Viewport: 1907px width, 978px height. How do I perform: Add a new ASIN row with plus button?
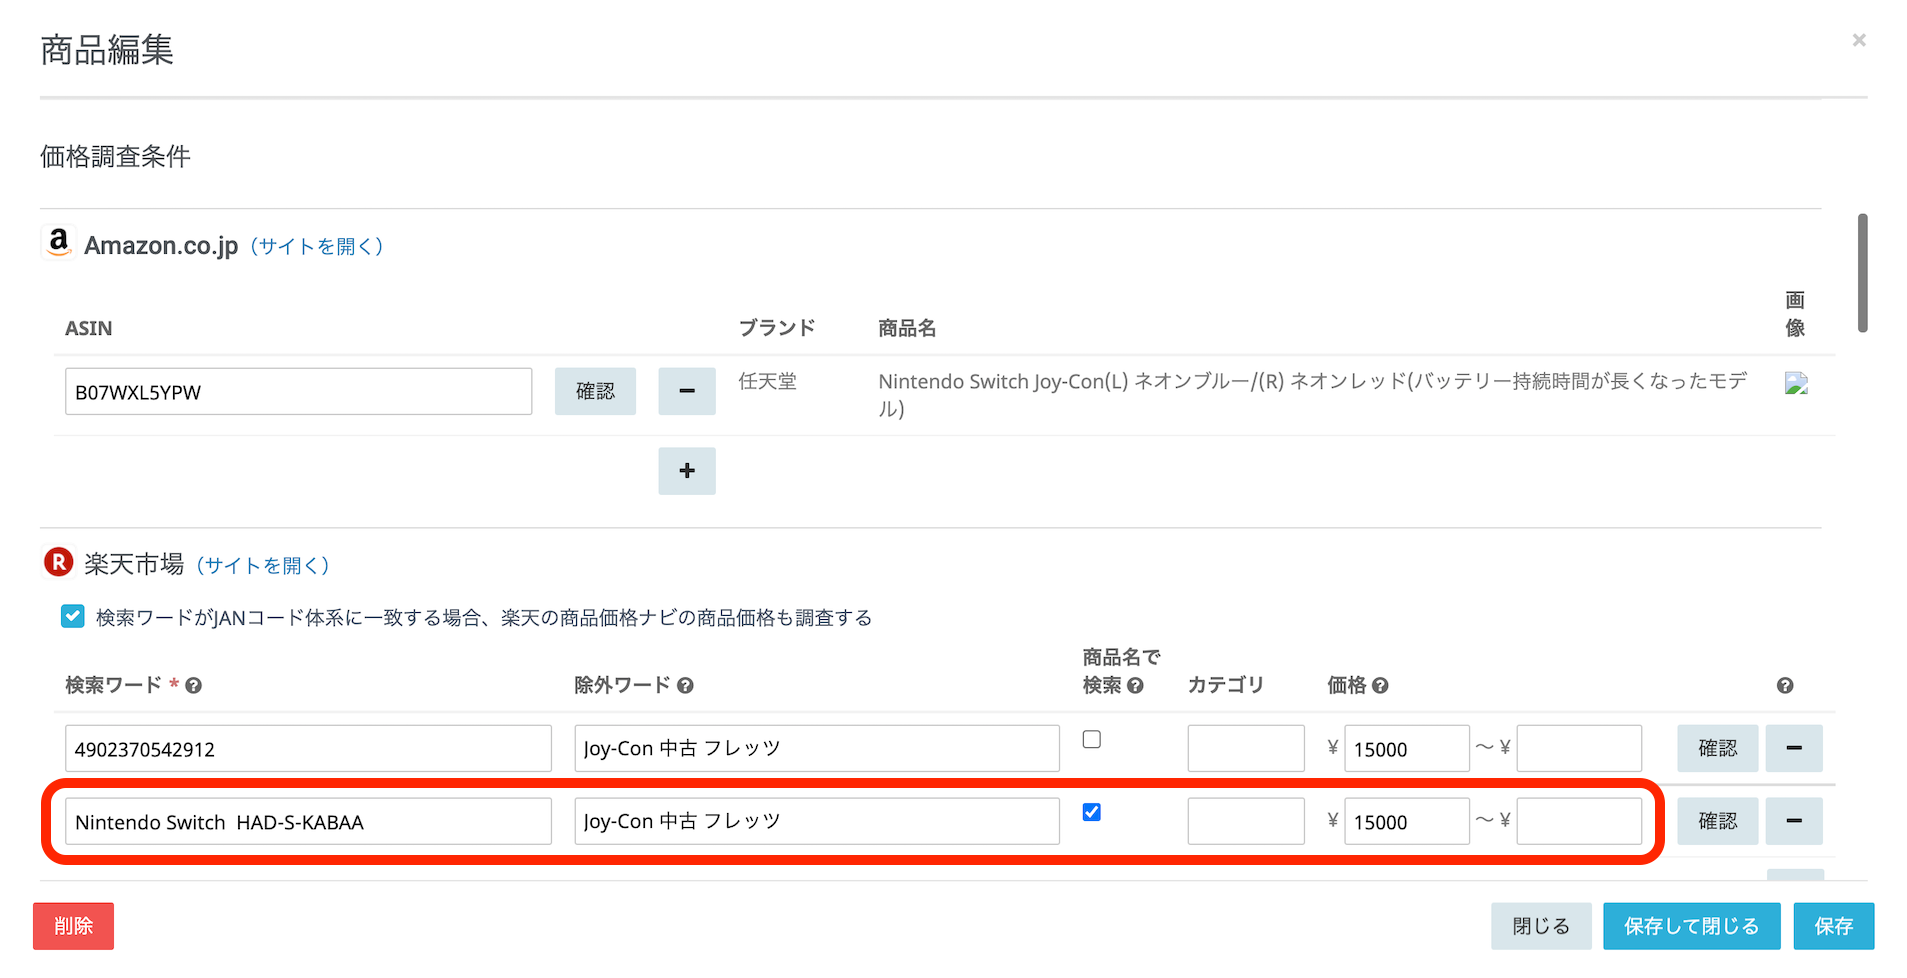686,471
